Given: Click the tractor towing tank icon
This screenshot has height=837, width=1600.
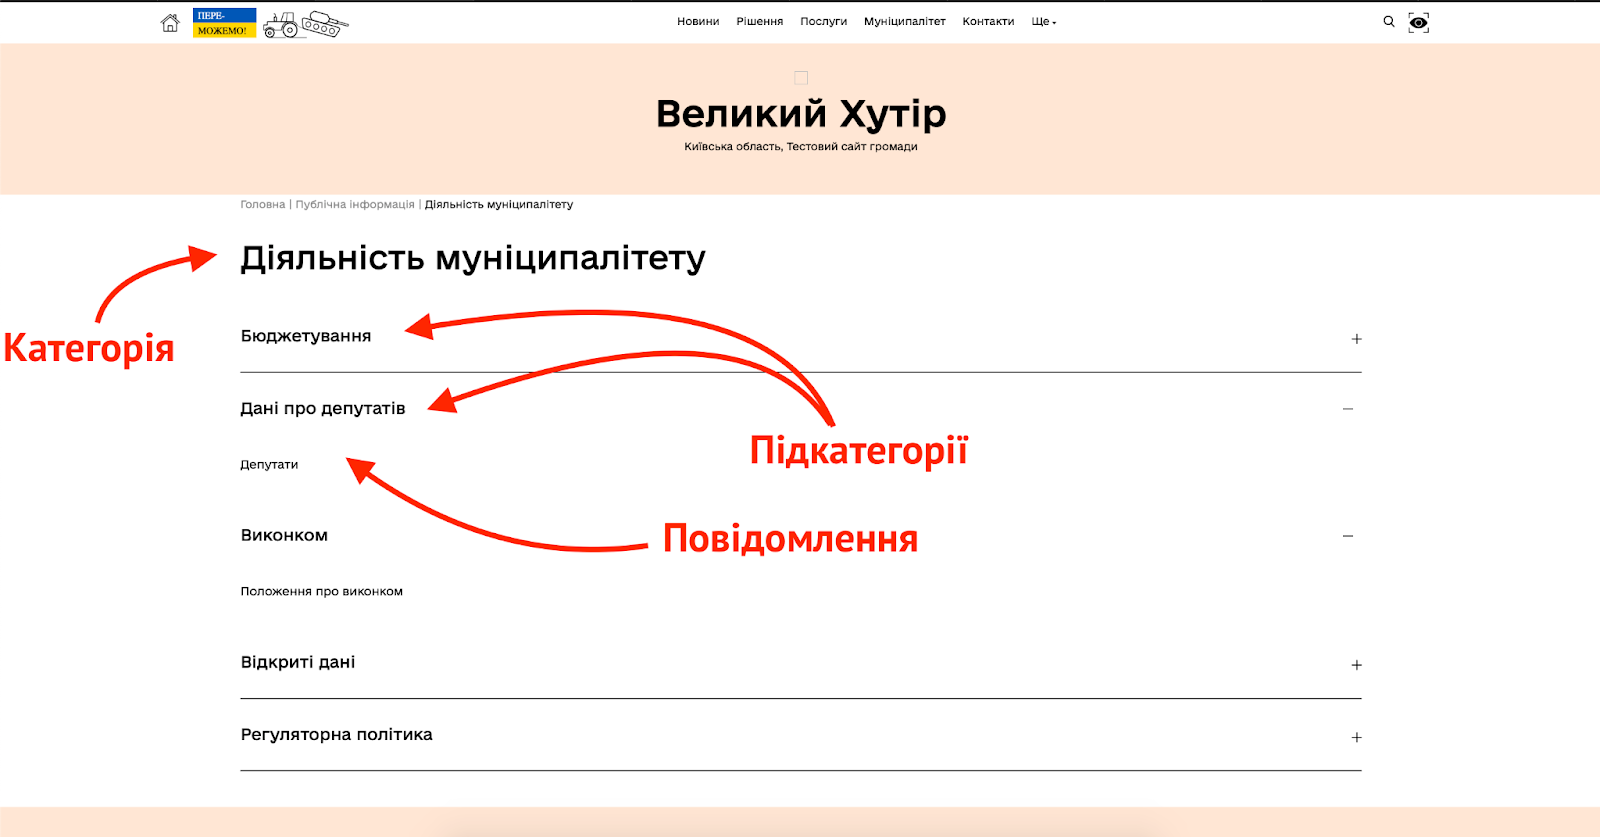Looking at the screenshot, I should pos(306,24).
